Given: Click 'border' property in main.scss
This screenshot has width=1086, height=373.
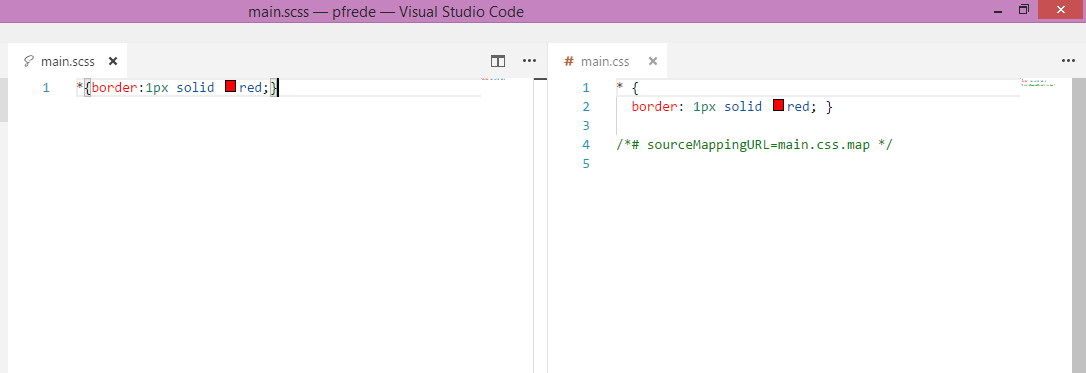Looking at the screenshot, I should [114, 87].
